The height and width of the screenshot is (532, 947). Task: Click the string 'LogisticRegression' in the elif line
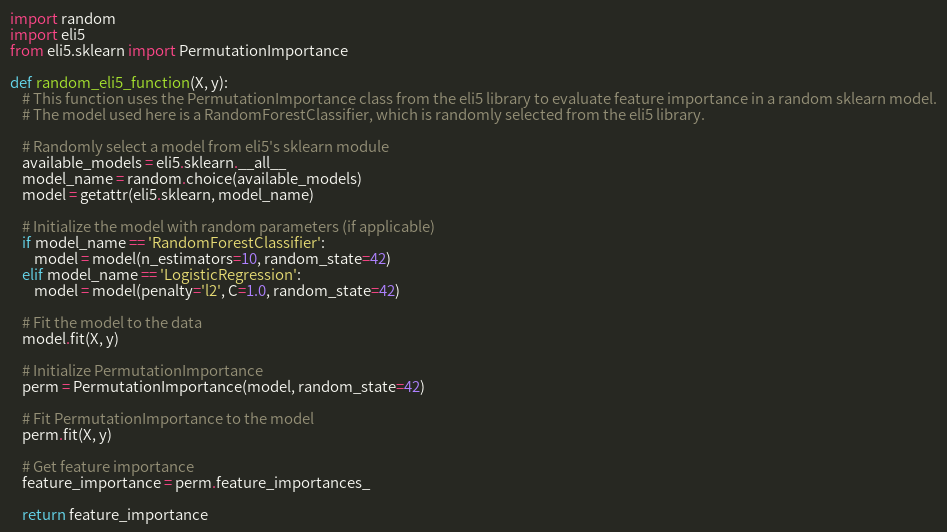228,275
